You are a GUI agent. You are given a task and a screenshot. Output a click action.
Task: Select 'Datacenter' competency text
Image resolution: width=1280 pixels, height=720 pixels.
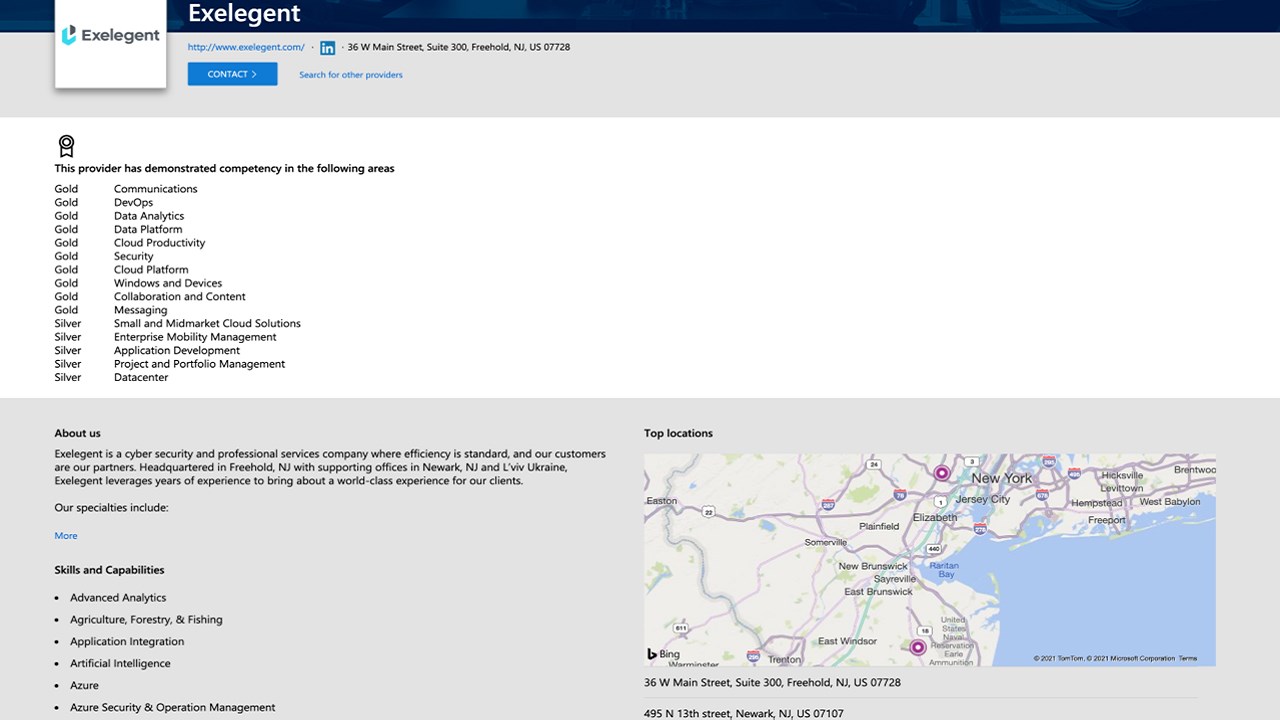click(x=141, y=378)
